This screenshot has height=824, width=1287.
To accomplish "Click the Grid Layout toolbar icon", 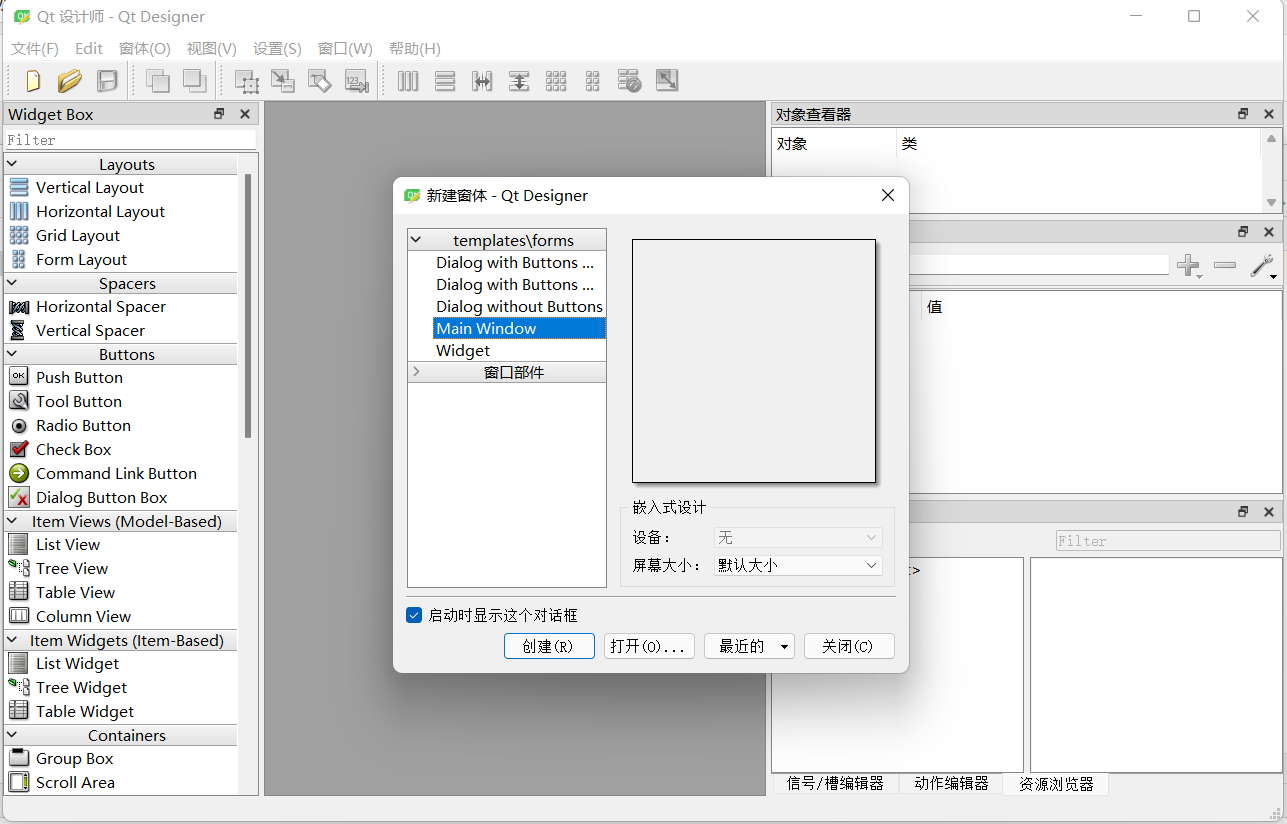I will tap(556, 81).
